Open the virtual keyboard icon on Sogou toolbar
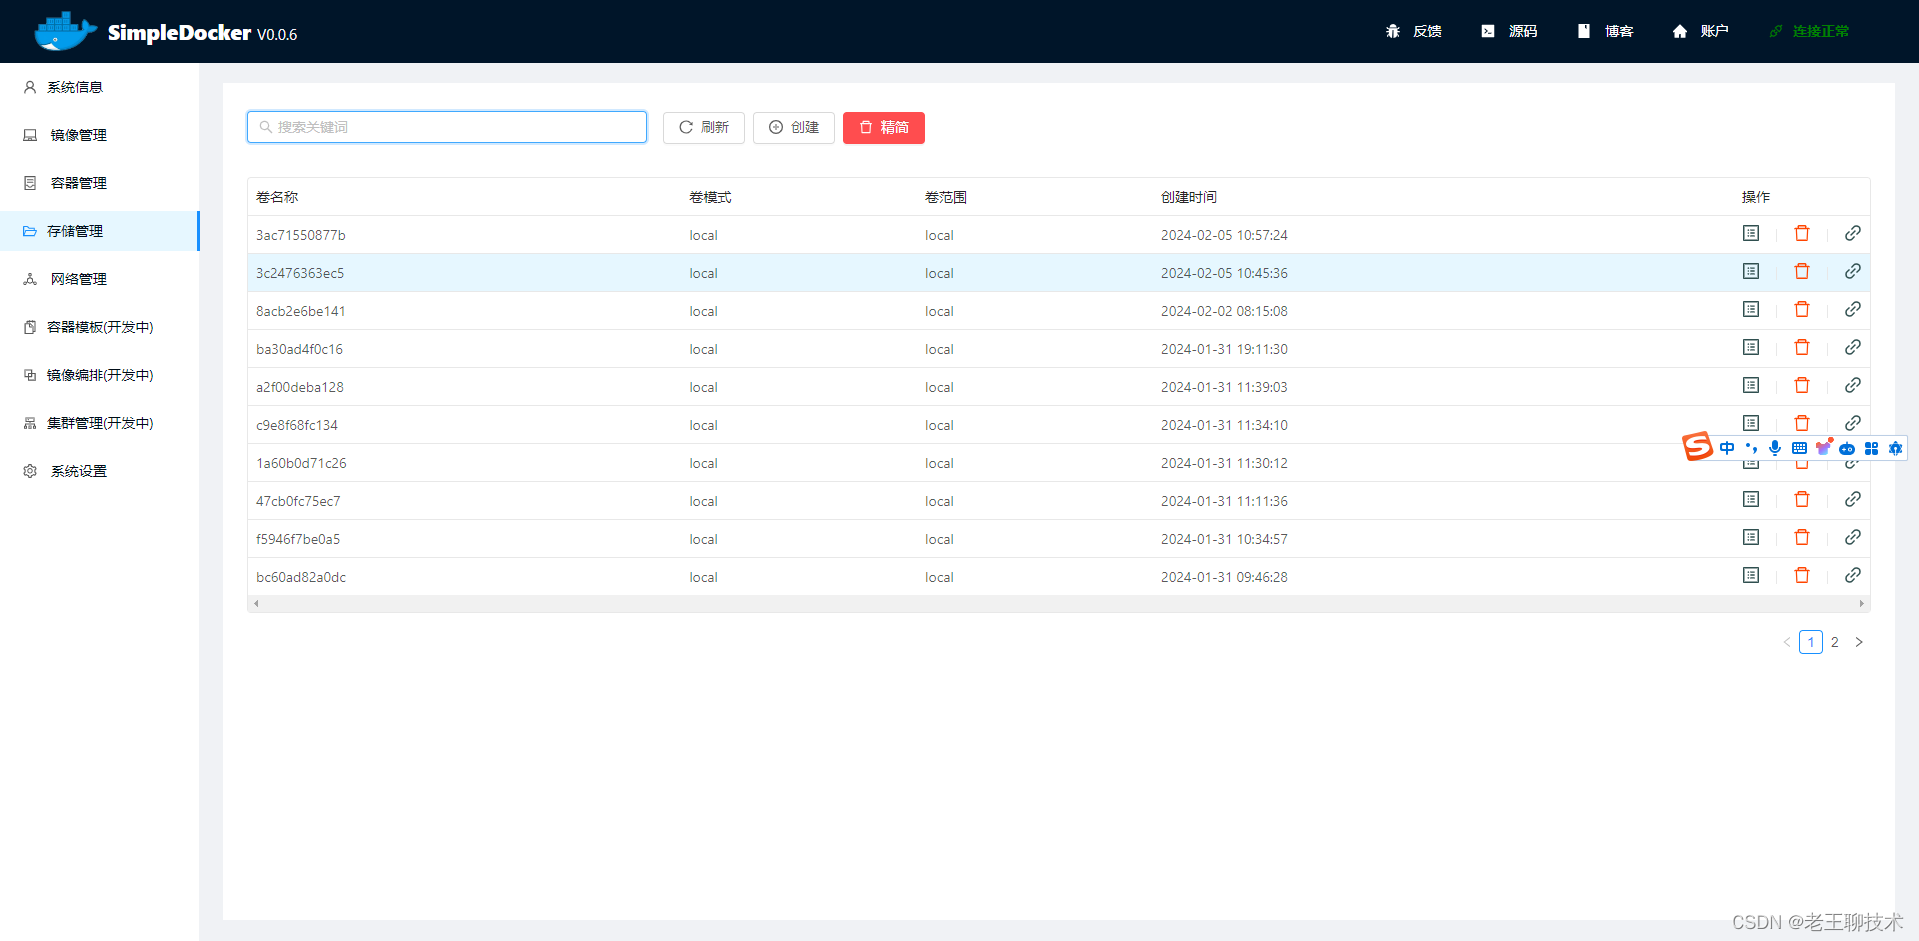The width and height of the screenshot is (1919, 941). 1799,448
